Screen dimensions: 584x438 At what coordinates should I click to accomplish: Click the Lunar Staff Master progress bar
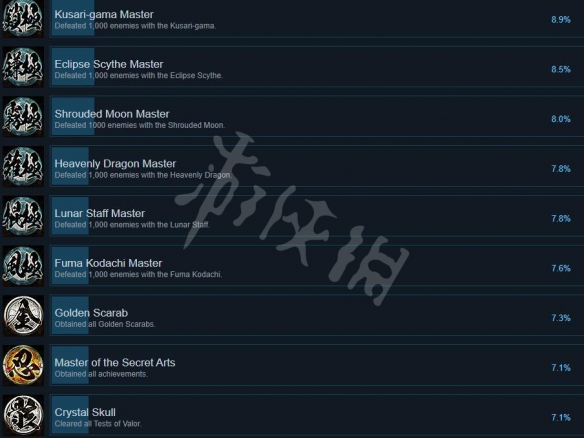[70, 216]
